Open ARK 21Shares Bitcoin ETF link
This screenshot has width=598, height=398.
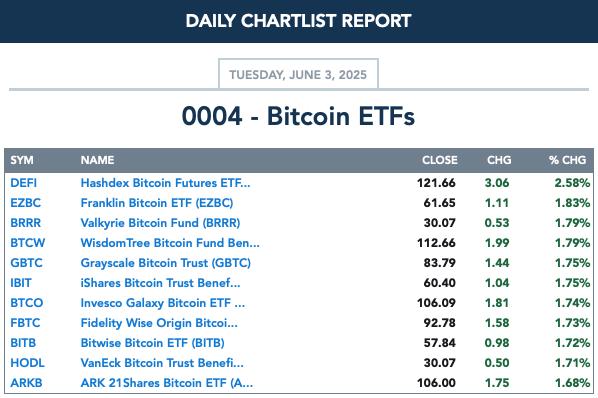pyautogui.click(x=167, y=383)
